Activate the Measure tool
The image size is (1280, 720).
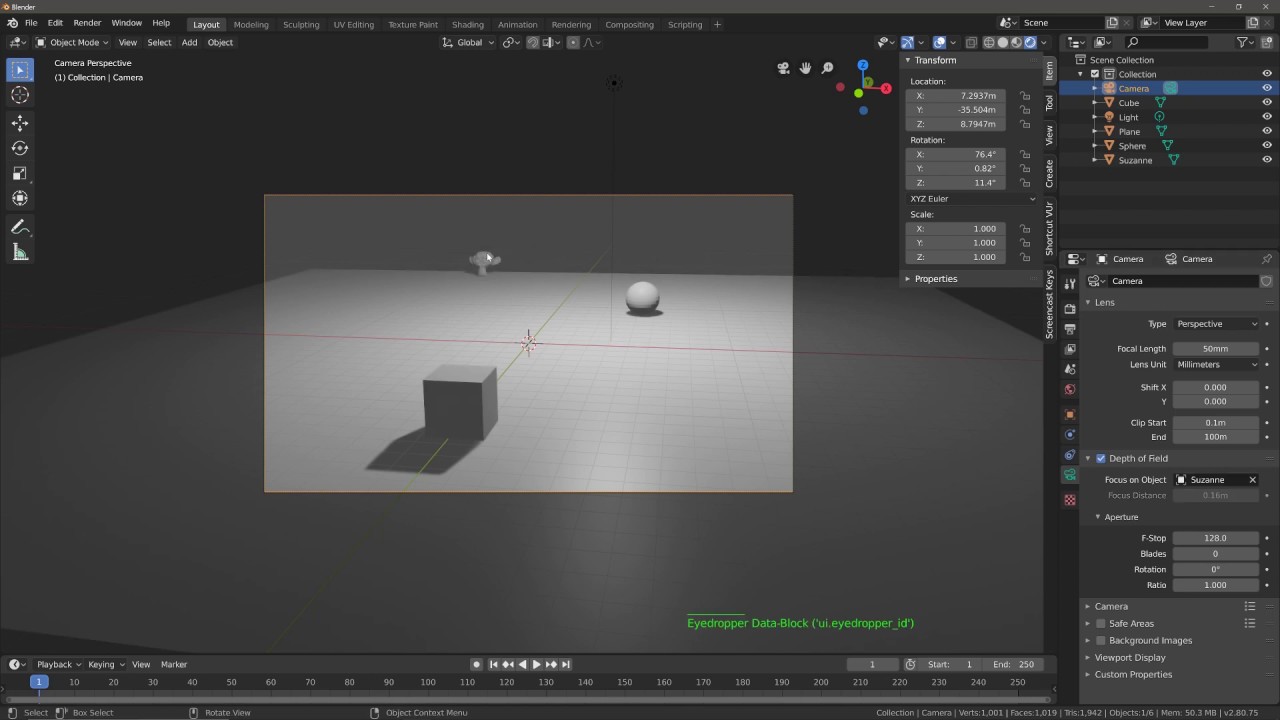tap(20, 253)
